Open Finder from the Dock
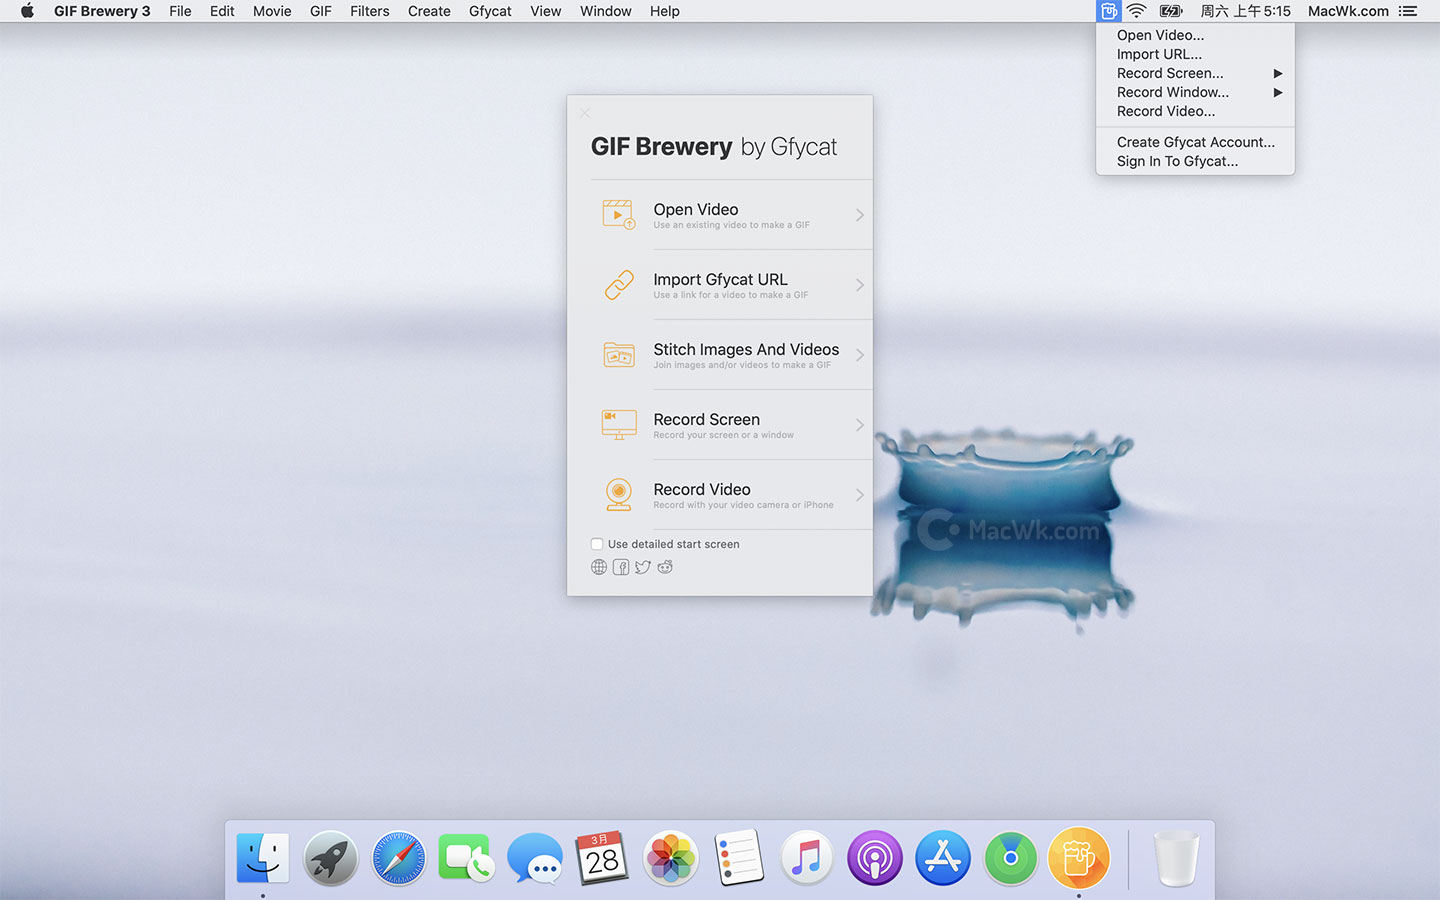Viewport: 1440px width, 900px height. [263, 858]
